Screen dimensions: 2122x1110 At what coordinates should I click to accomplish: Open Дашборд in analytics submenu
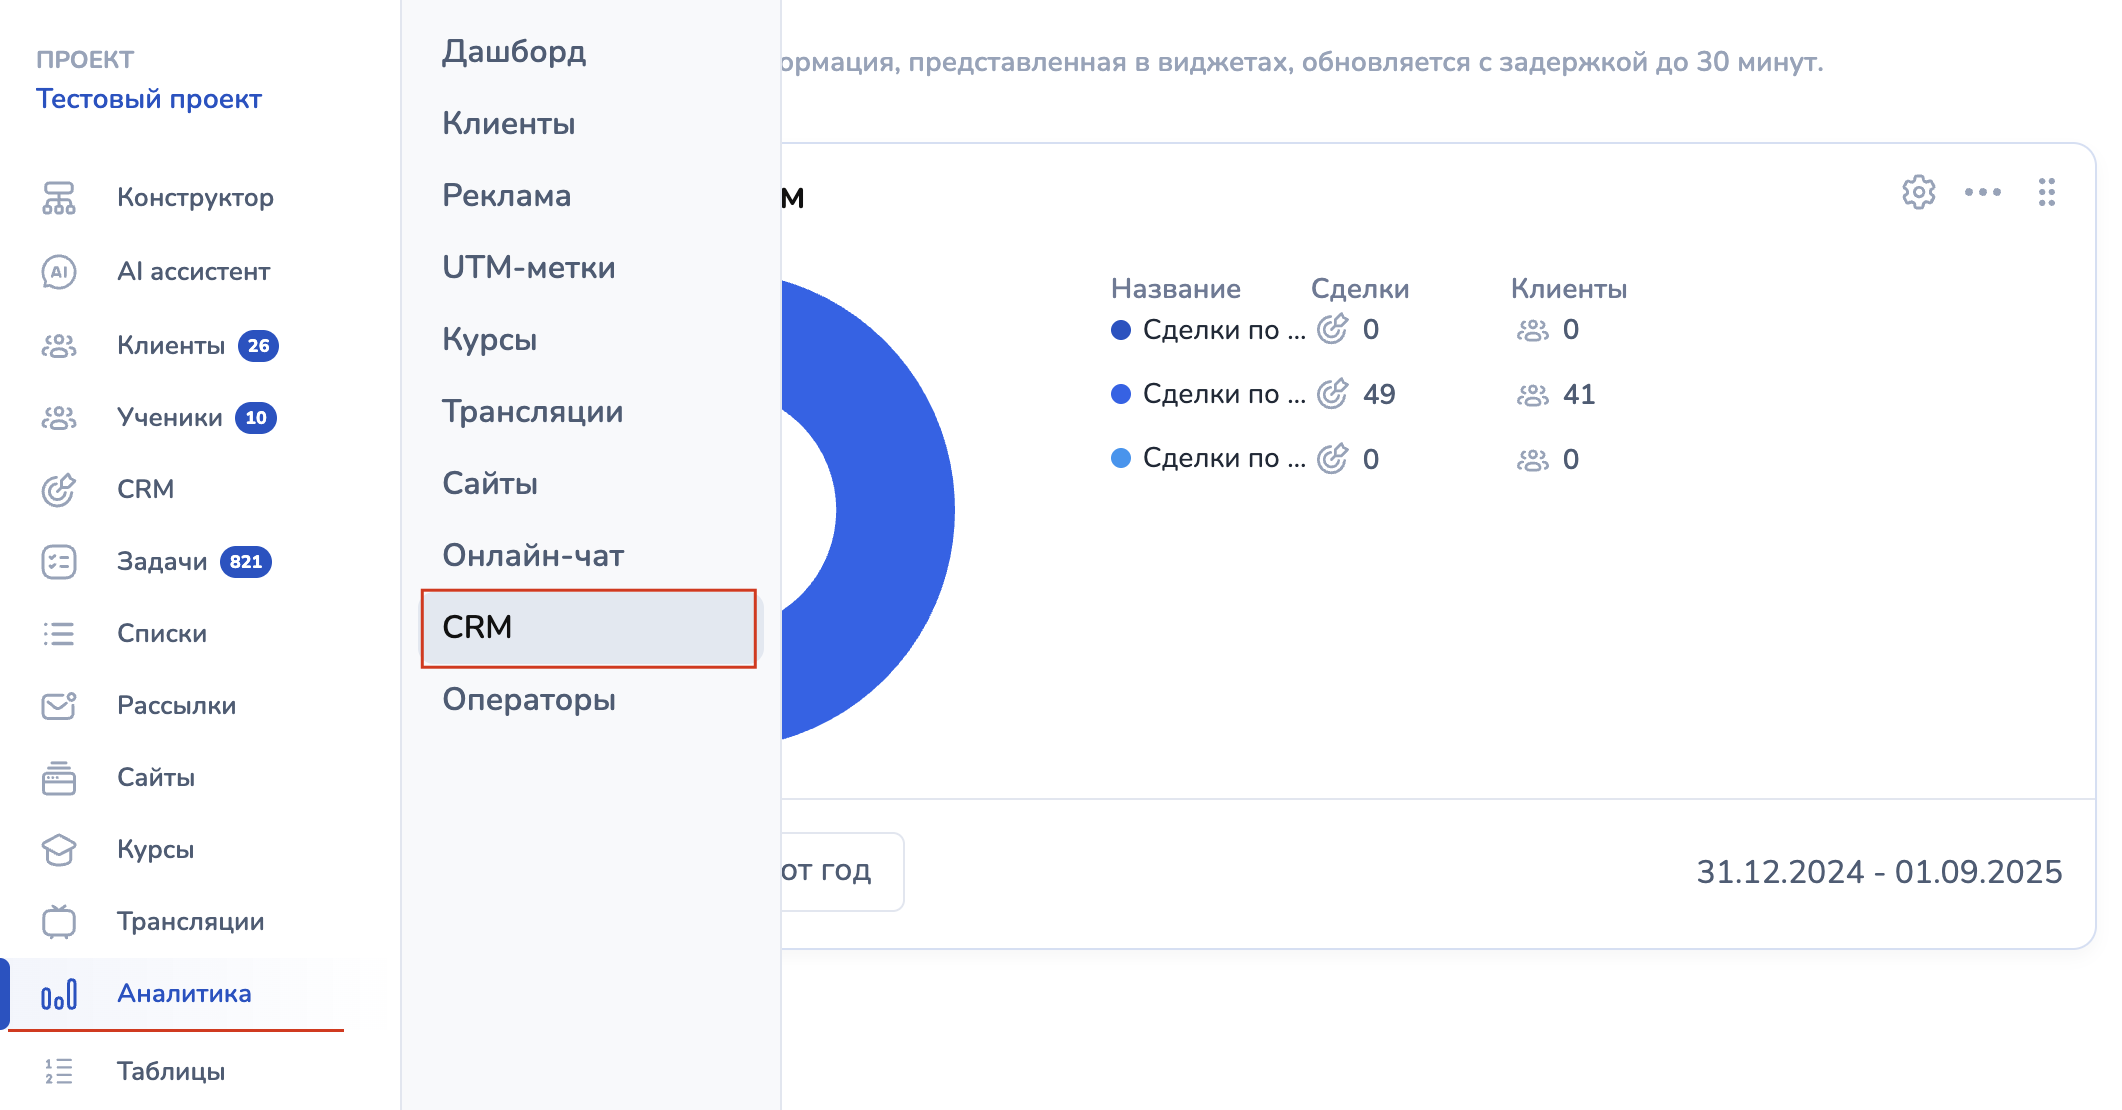tap(514, 52)
